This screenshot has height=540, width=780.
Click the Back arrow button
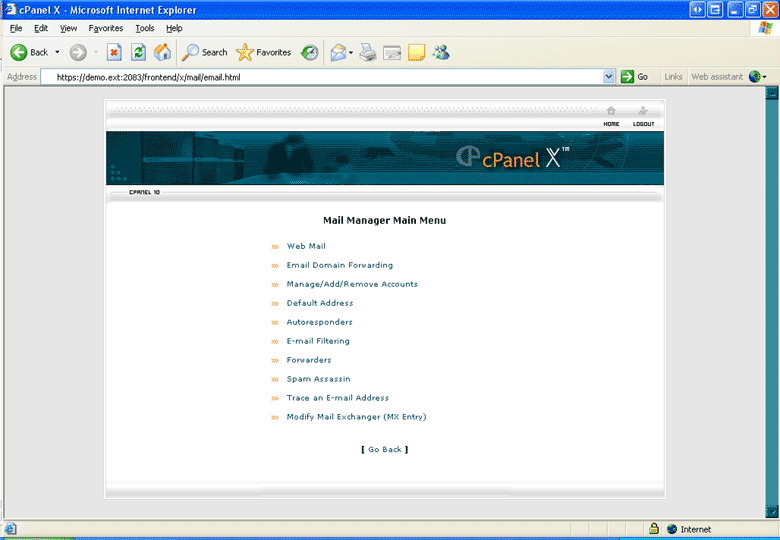[29, 52]
